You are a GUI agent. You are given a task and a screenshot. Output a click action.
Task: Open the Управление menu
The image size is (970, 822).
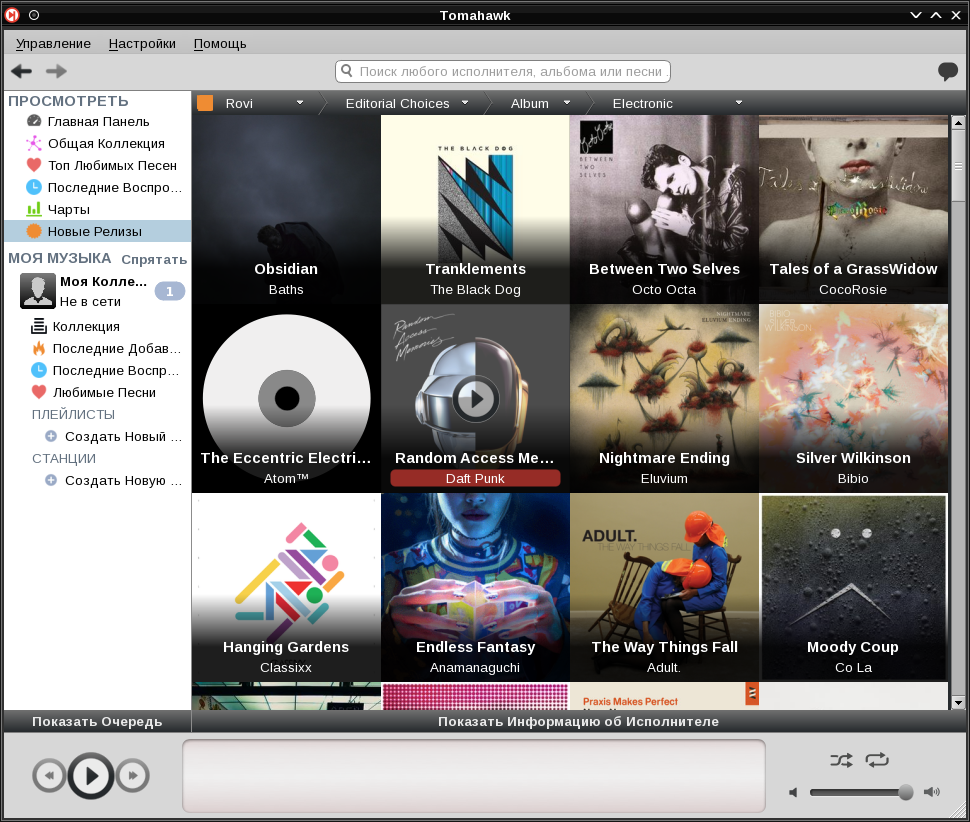click(x=53, y=43)
